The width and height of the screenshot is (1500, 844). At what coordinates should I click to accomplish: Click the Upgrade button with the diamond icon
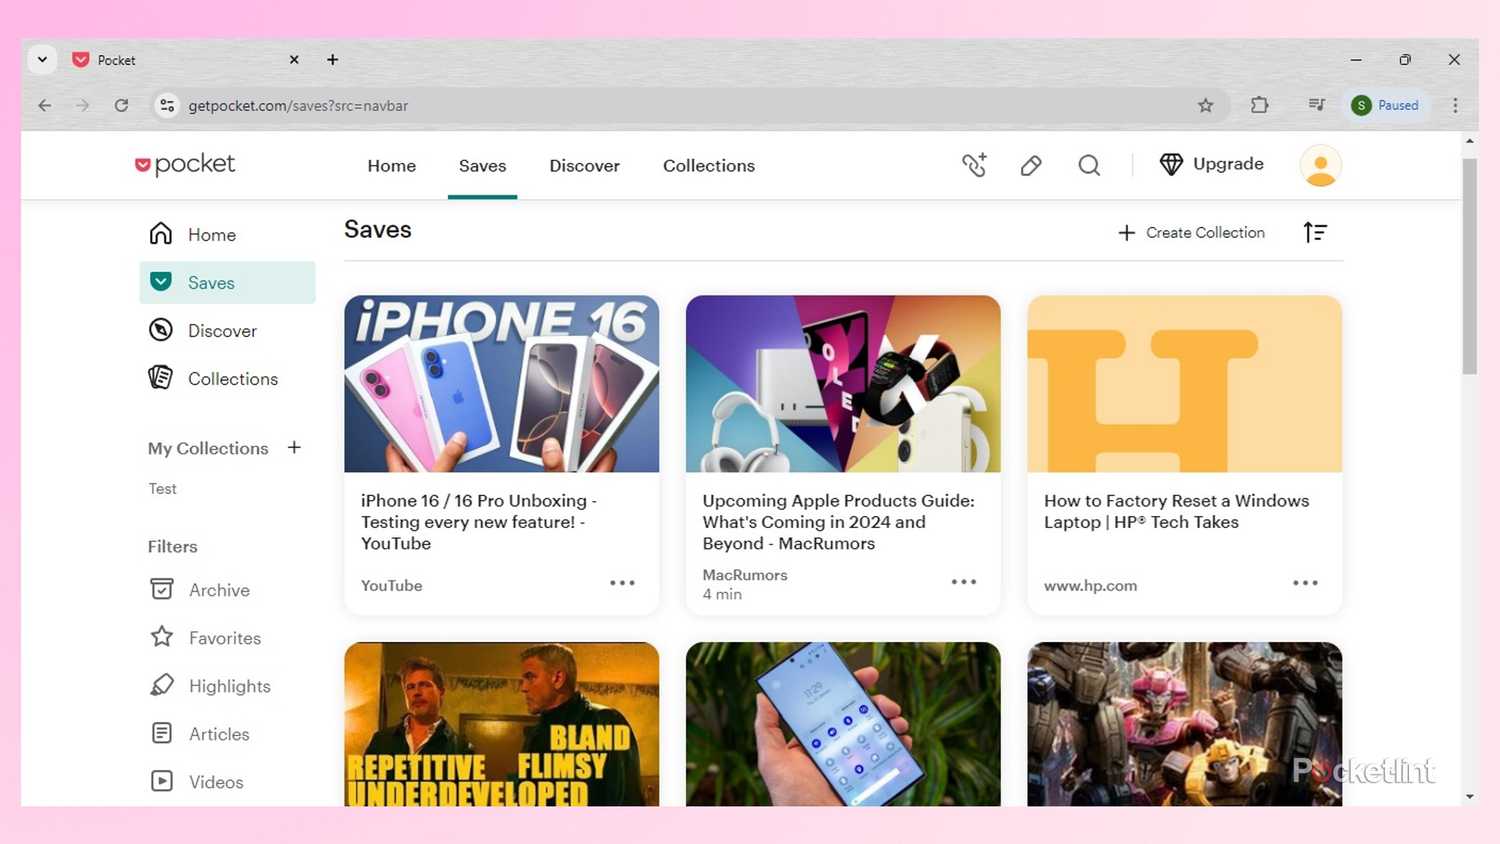pos(1211,164)
